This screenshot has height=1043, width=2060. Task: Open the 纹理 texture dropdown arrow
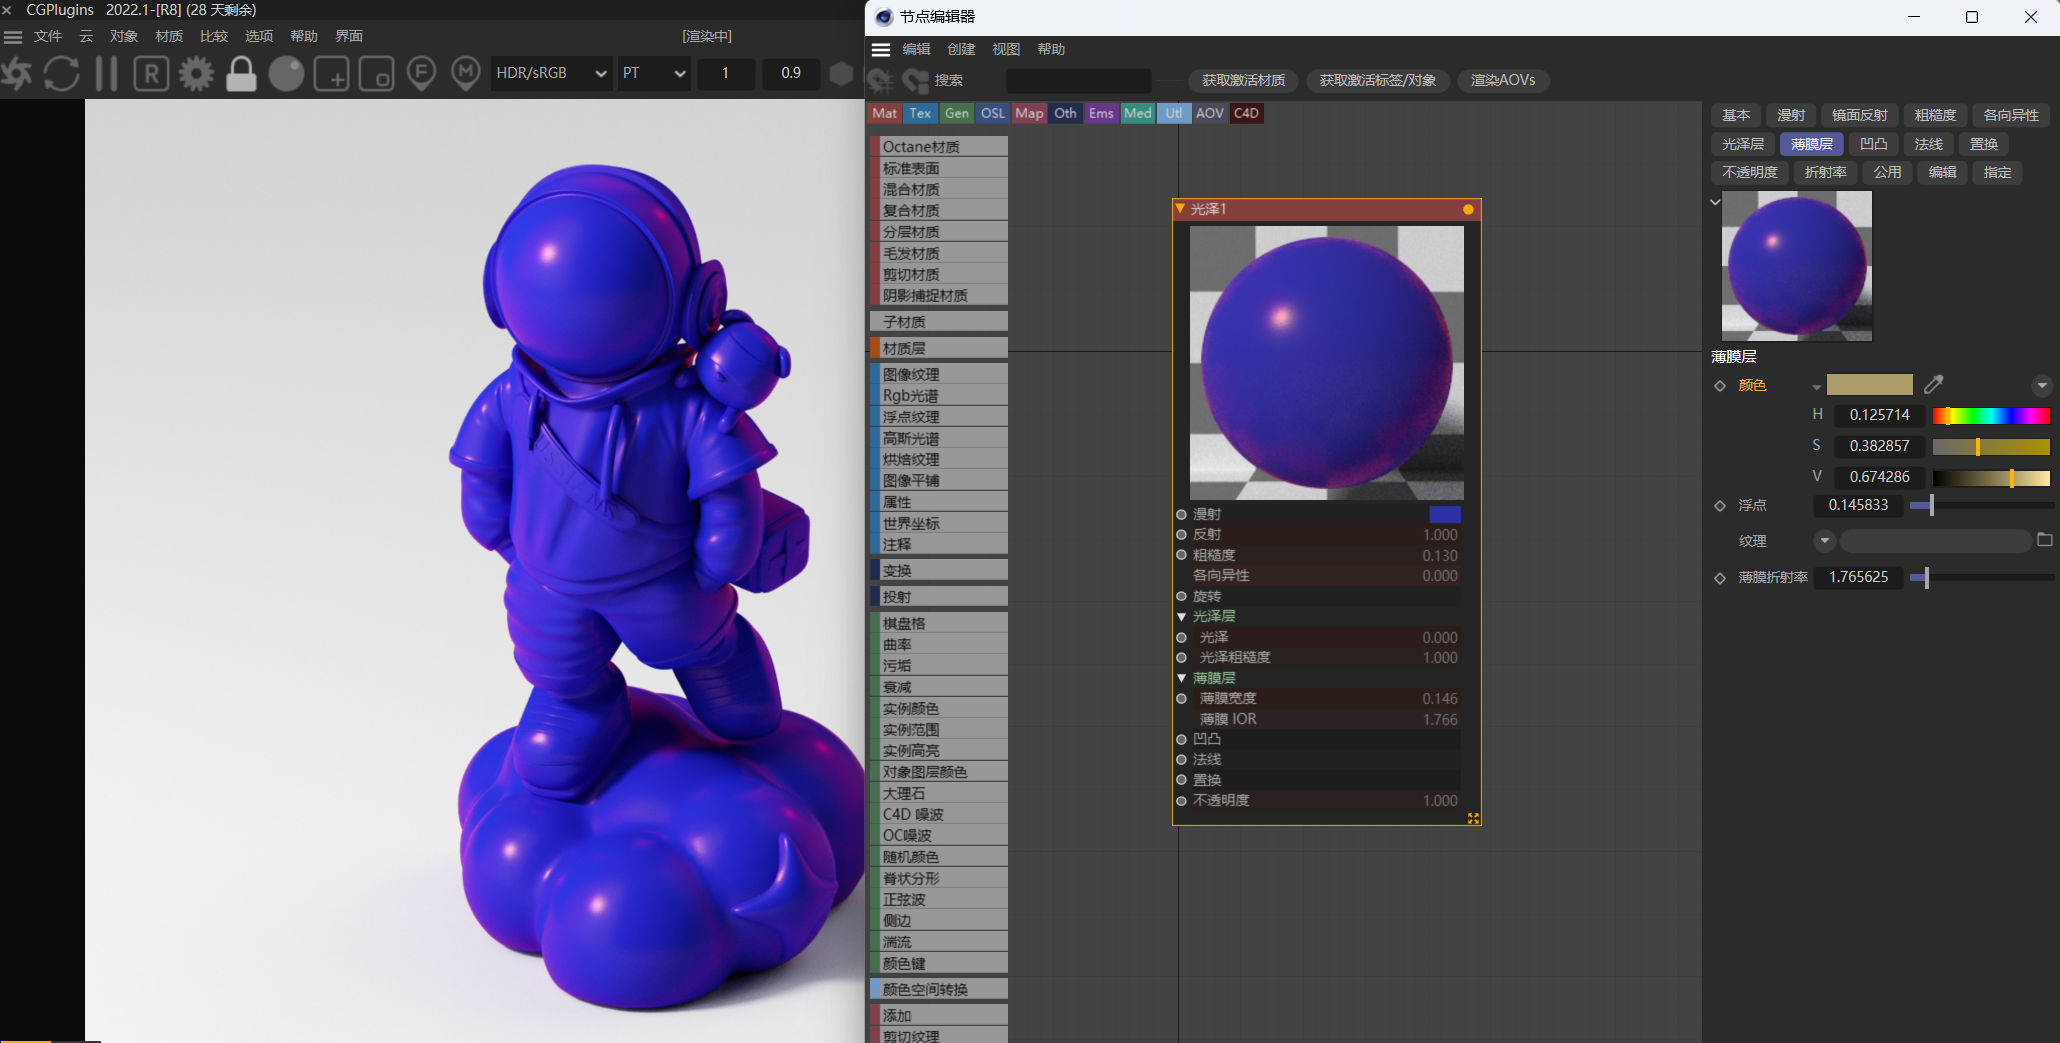tap(1824, 541)
